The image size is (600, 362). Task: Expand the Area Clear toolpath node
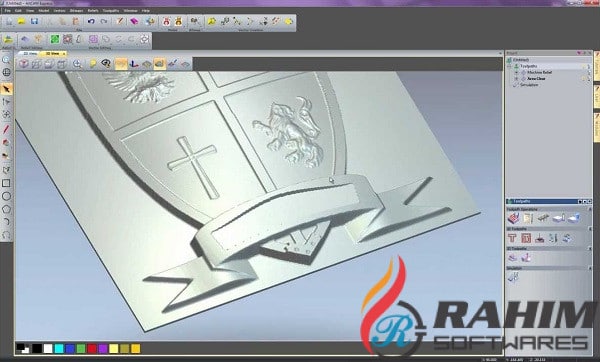click(x=517, y=78)
